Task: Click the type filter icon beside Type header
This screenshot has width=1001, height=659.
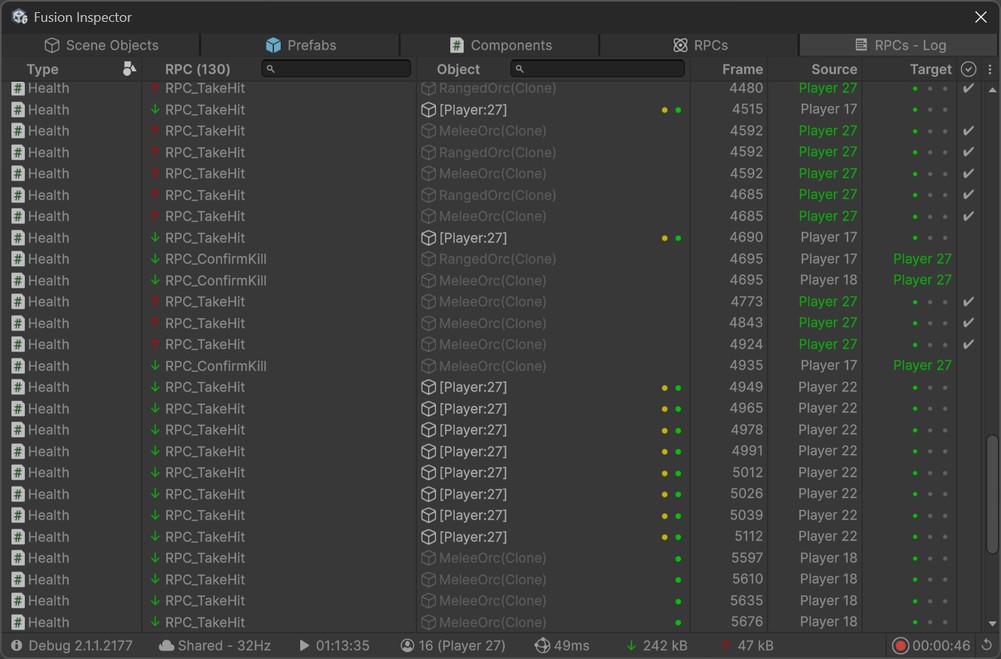Action: click(129, 69)
